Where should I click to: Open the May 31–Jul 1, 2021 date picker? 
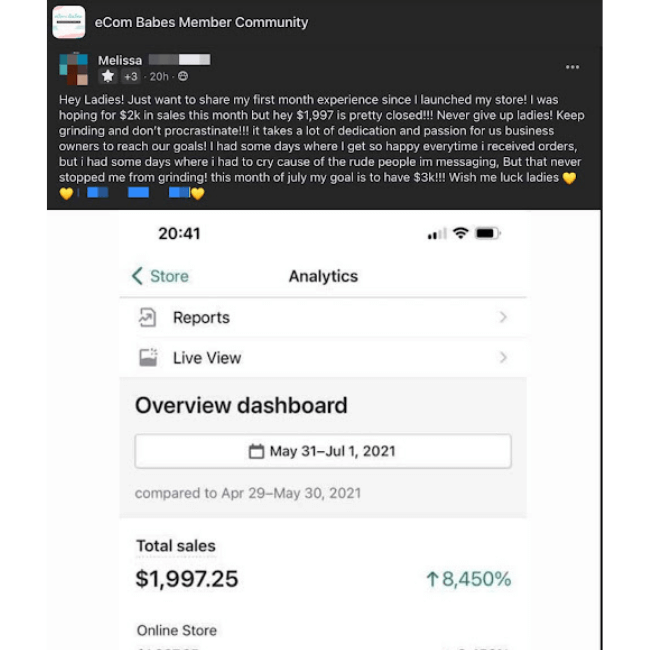[x=323, y=451]
